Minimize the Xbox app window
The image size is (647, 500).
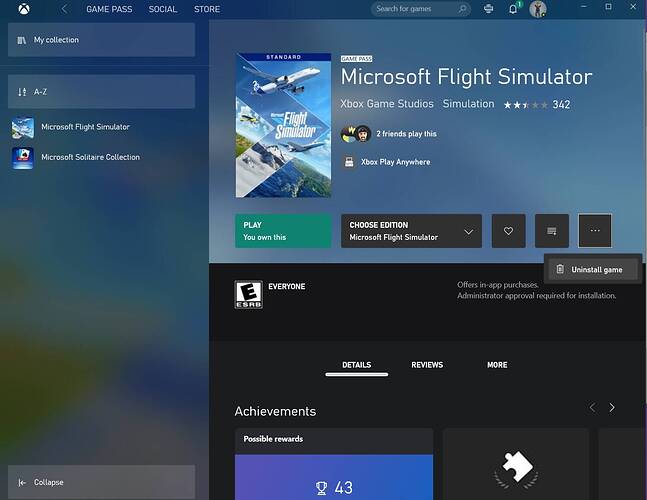584,7
